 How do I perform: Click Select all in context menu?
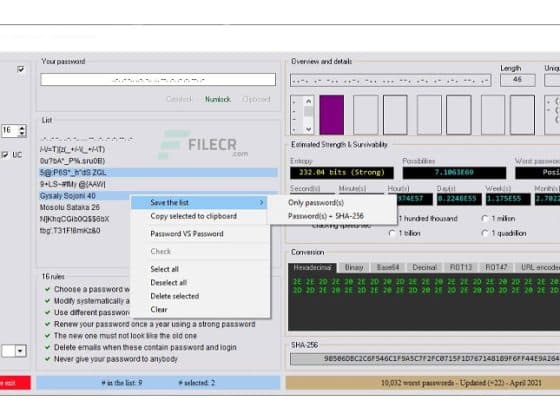point(164,269)
